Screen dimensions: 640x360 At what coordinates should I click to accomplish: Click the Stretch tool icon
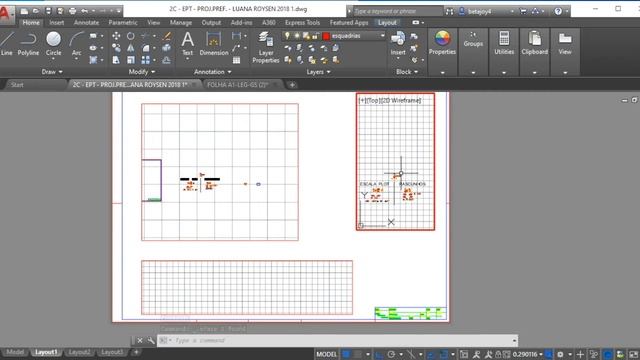tap(116, 60)
